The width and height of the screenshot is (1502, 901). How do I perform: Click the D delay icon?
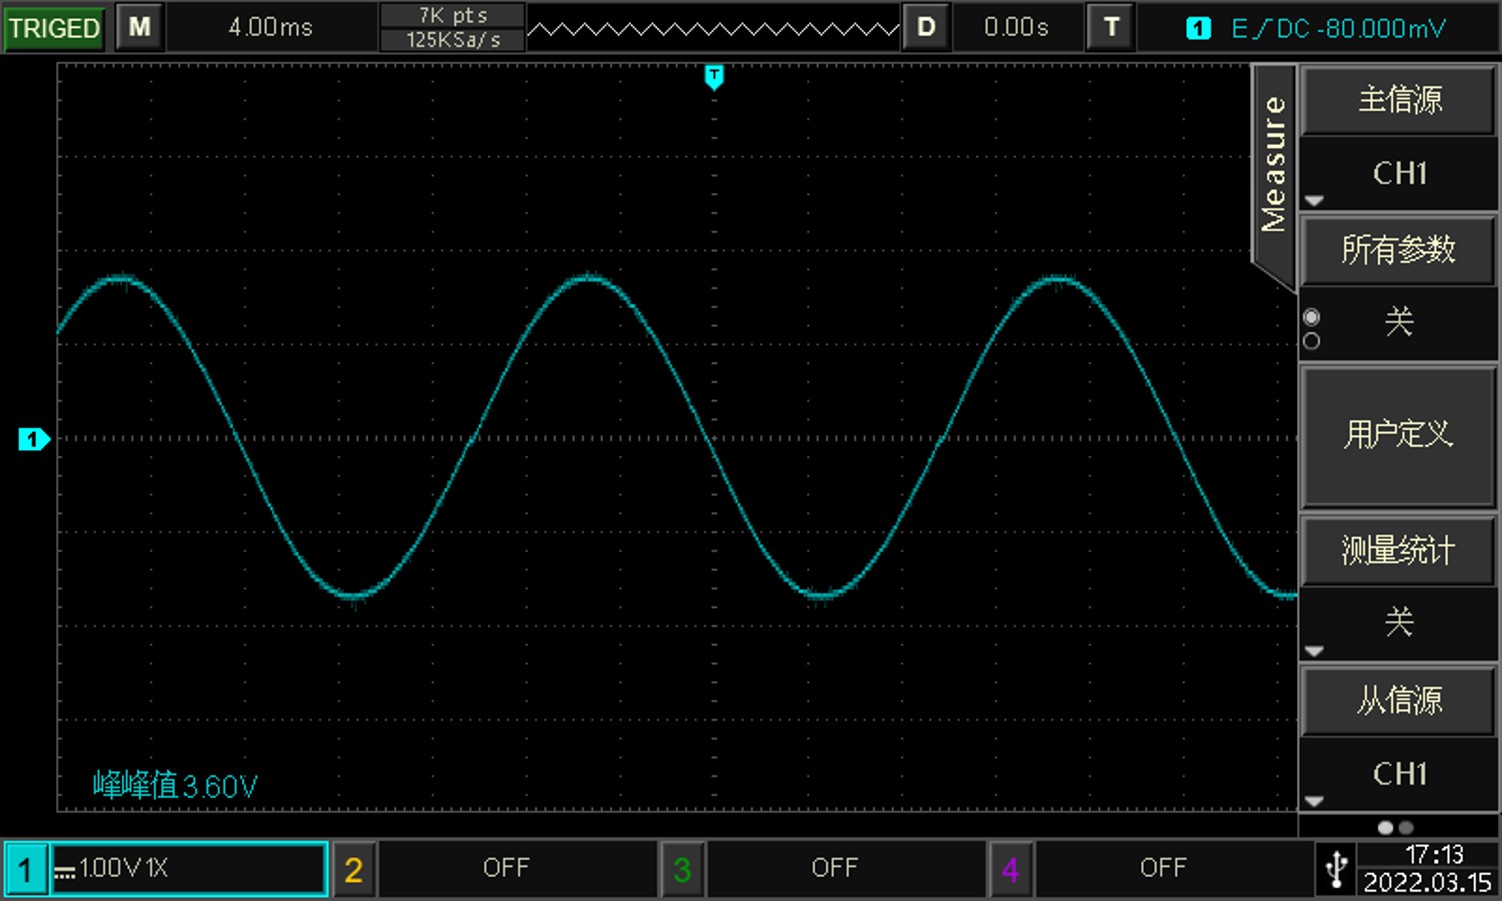coord(926,27)
